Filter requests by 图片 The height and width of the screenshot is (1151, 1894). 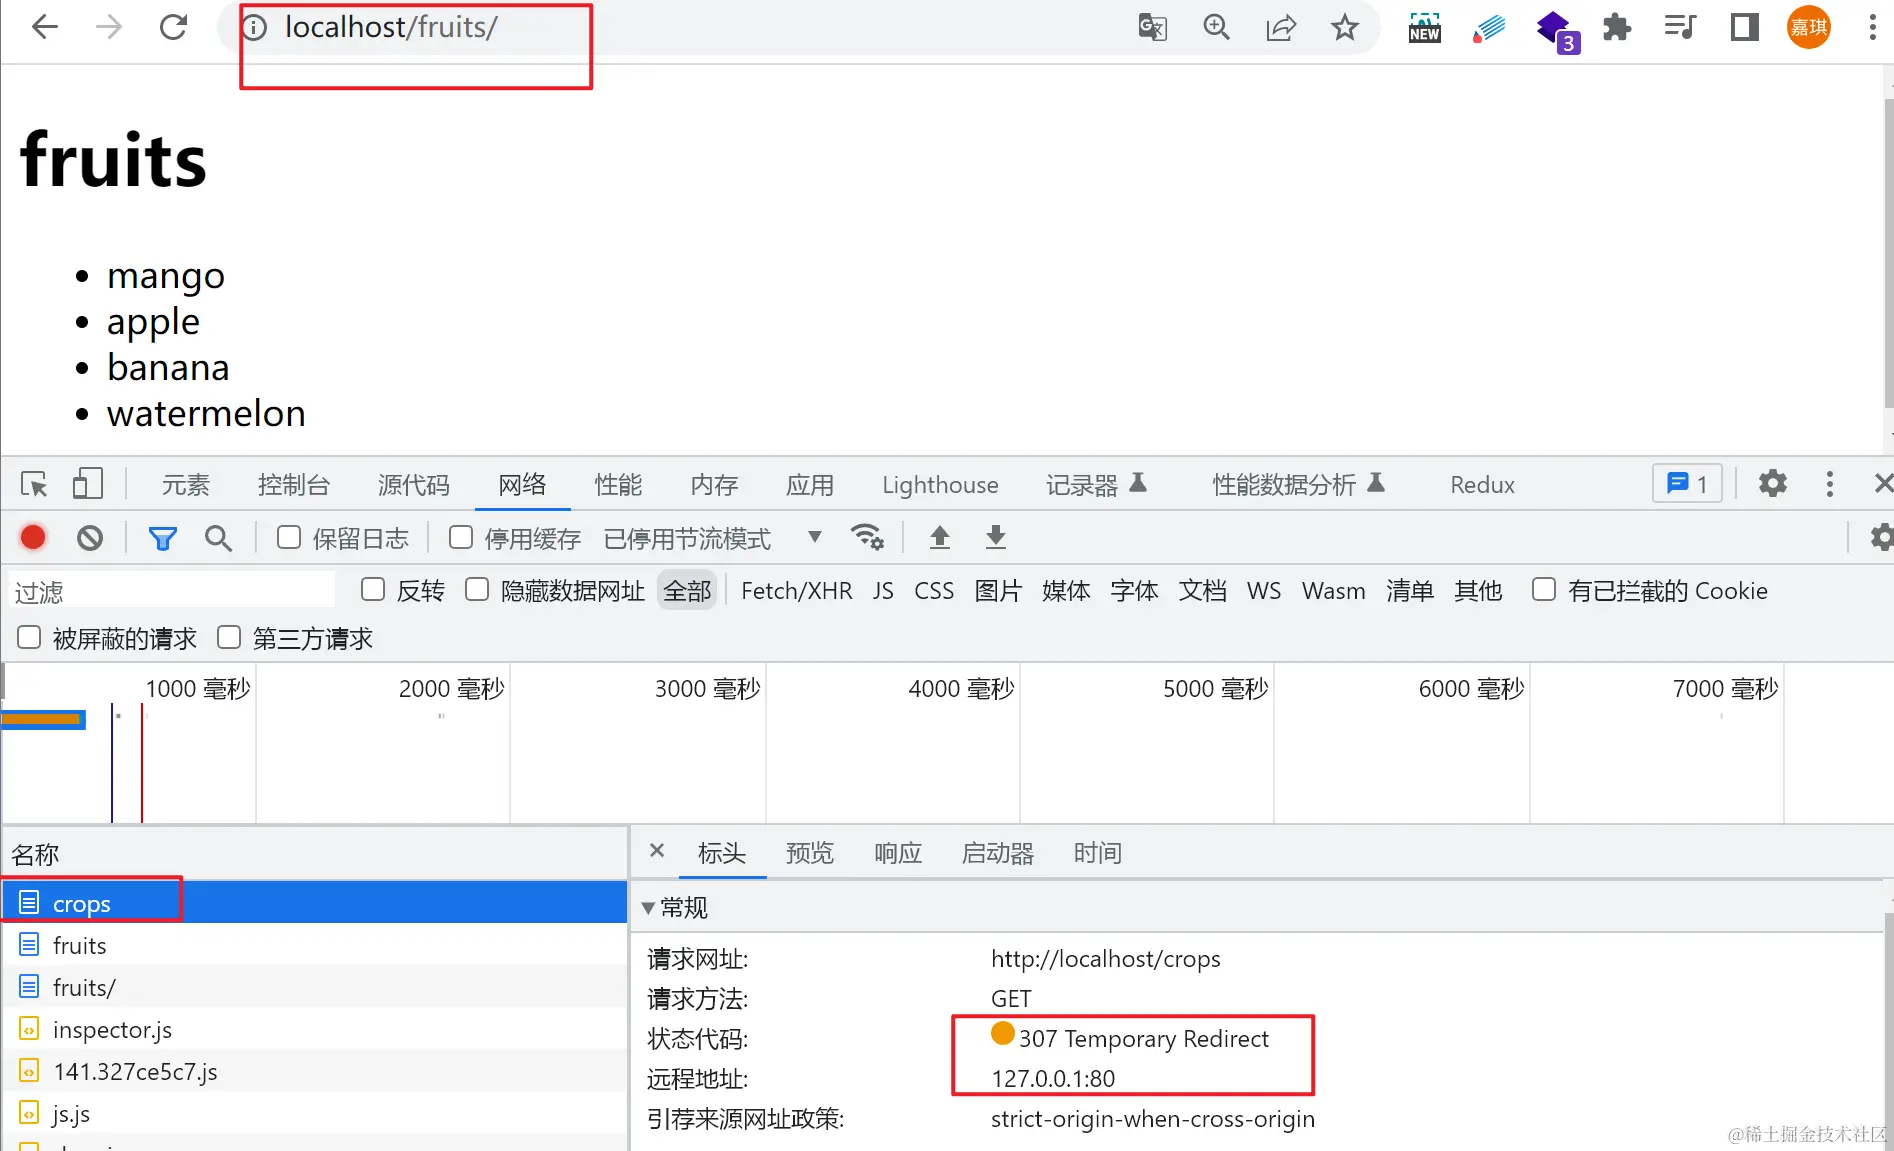coord(998,591)
